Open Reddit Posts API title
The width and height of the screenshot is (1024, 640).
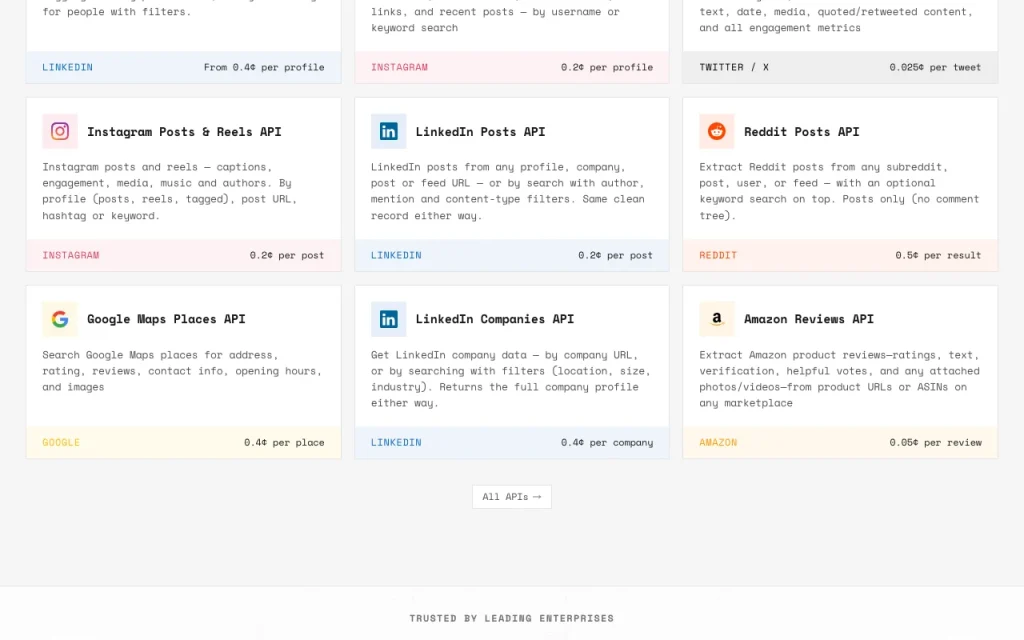point(801,132)
